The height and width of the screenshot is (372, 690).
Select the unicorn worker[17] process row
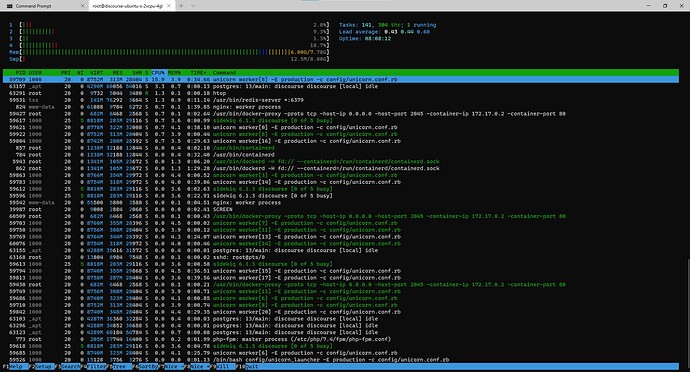point(341,278)
